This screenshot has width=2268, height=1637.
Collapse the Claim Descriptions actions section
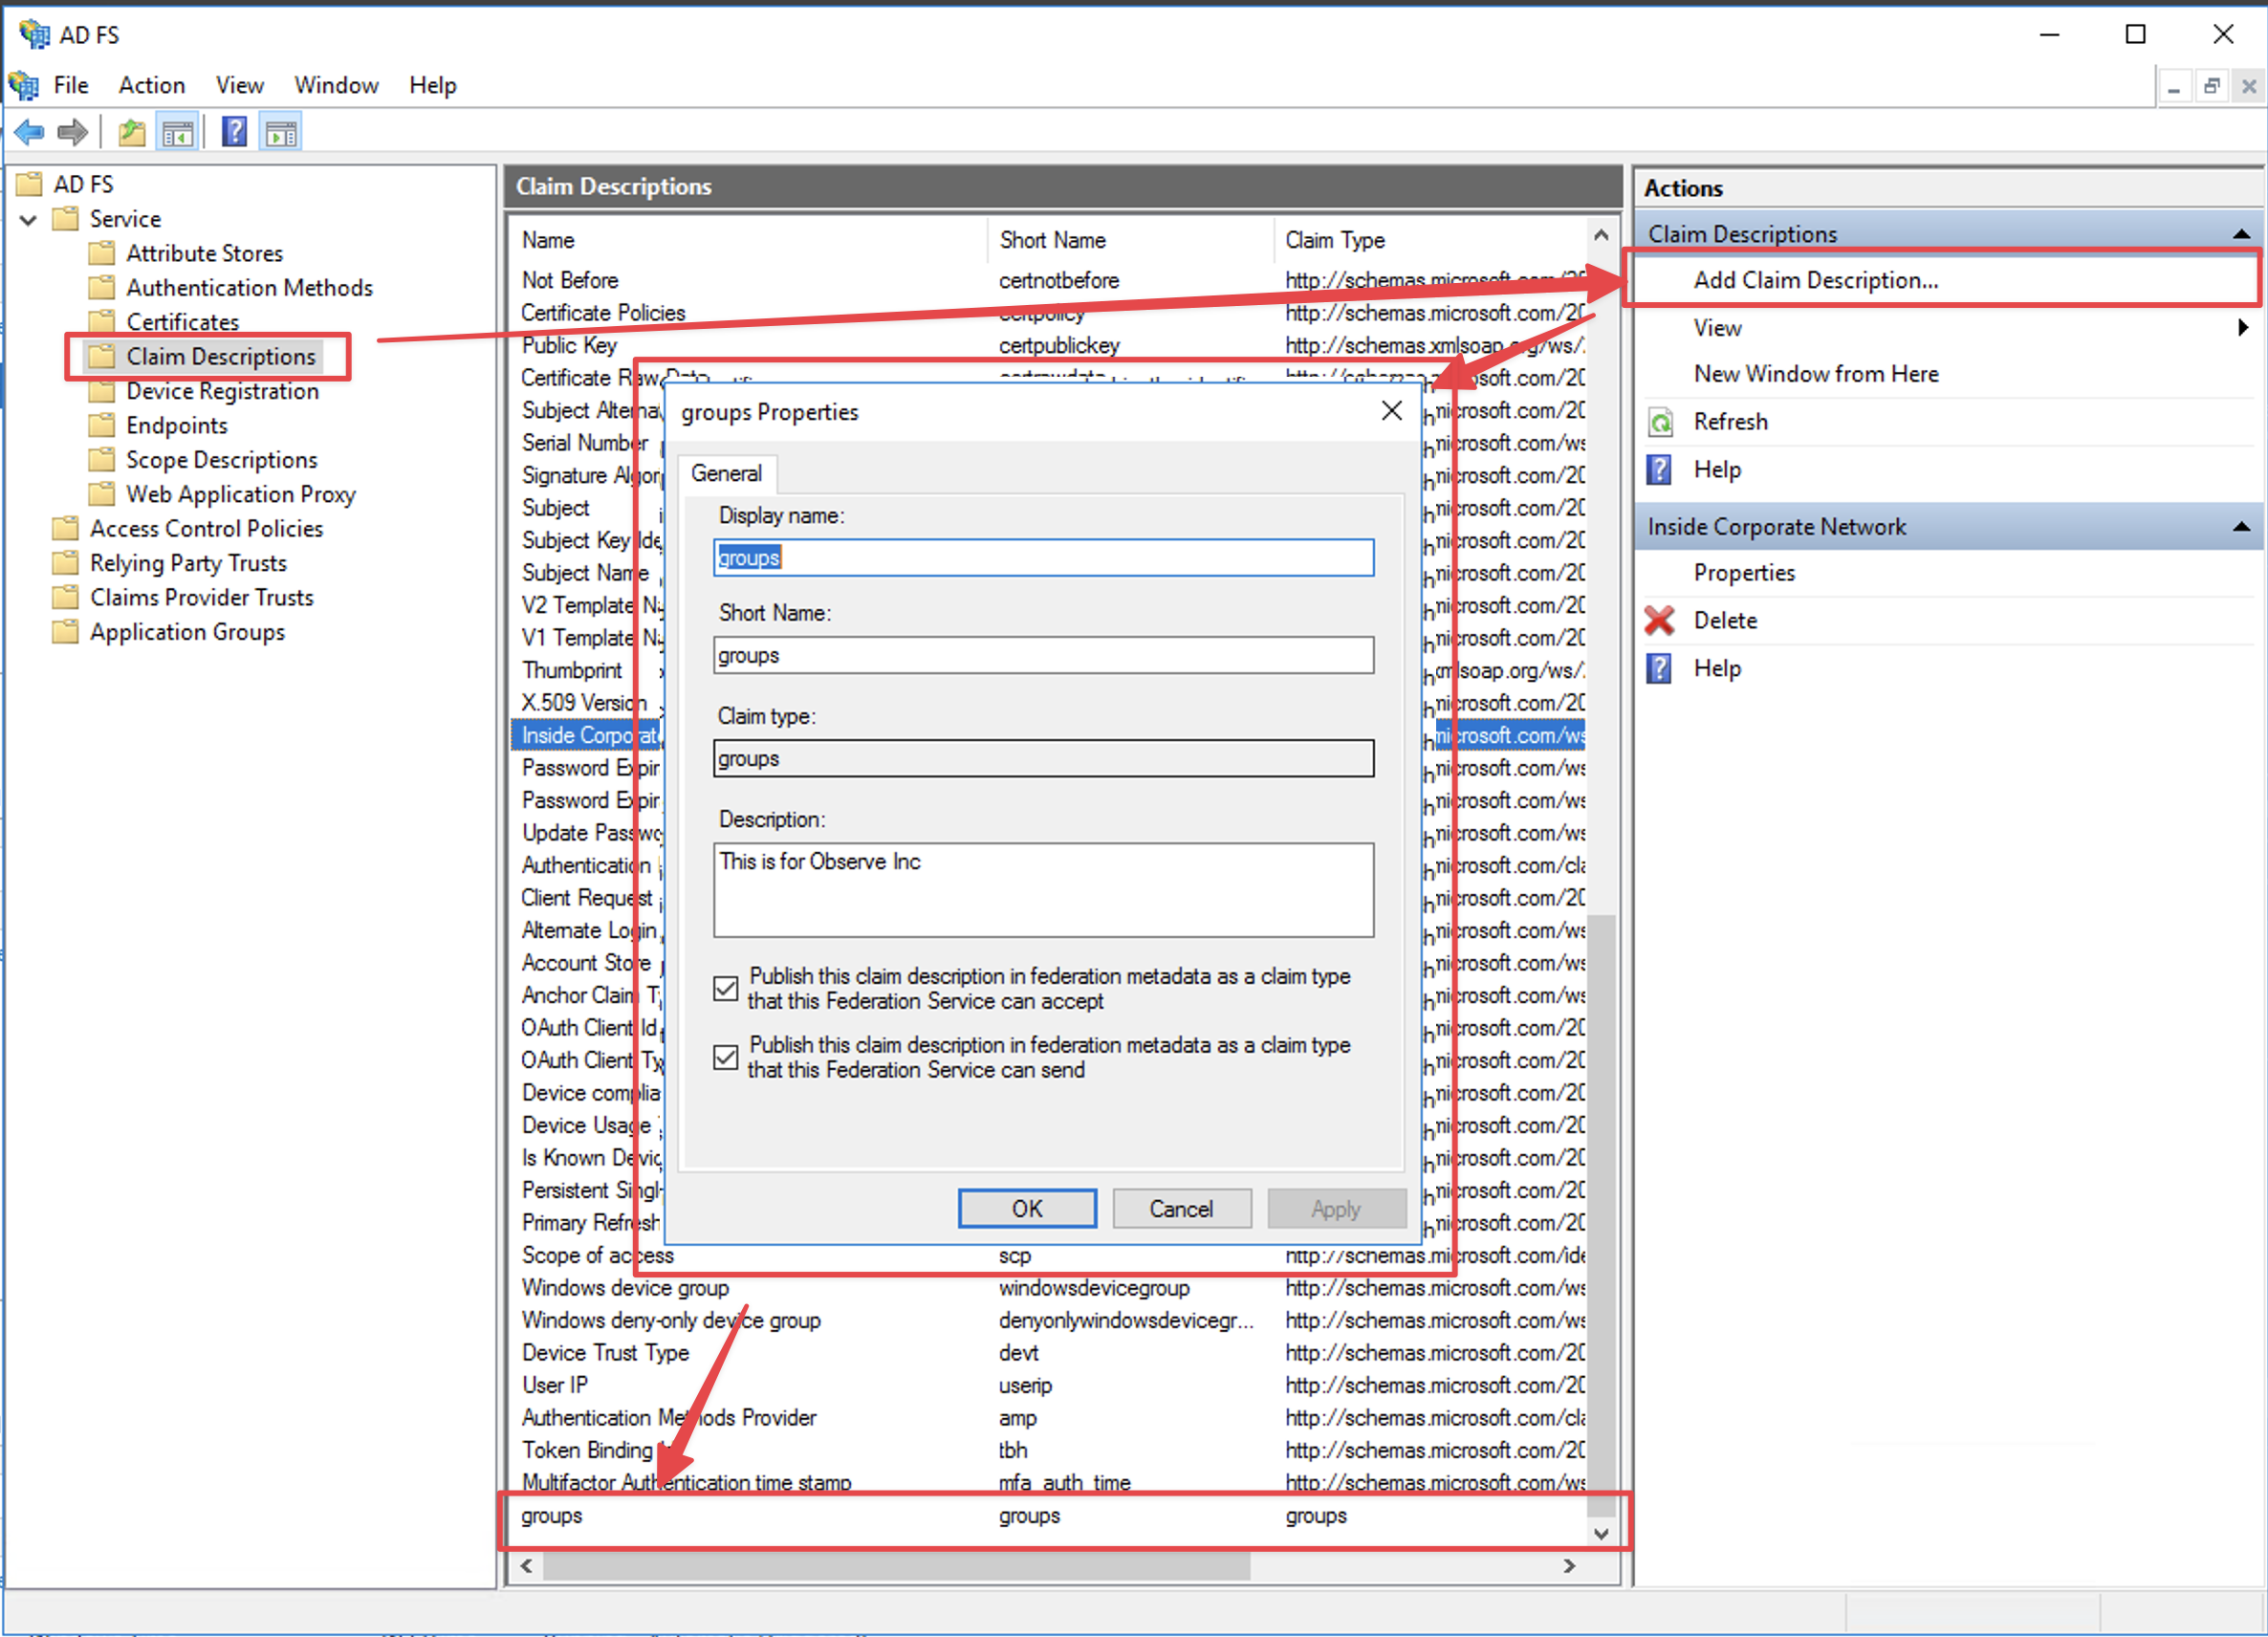click(x=2241, y=234)
